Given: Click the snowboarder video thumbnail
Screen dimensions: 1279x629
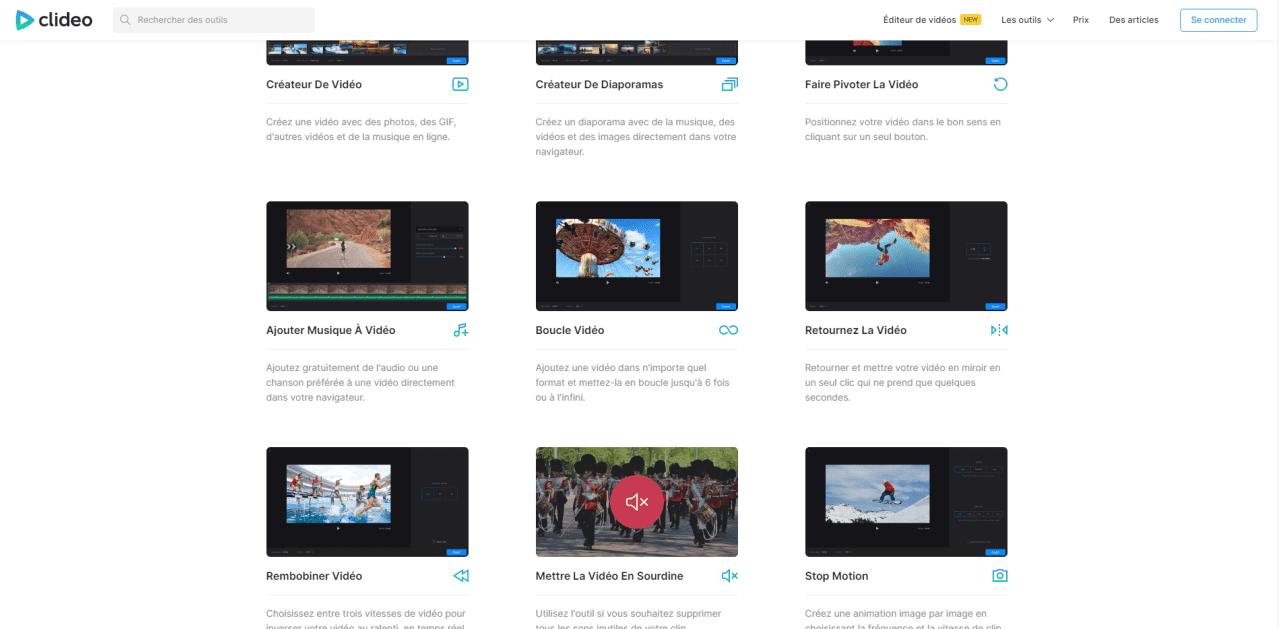Looking at the screenshot, I should pos(906,502).
